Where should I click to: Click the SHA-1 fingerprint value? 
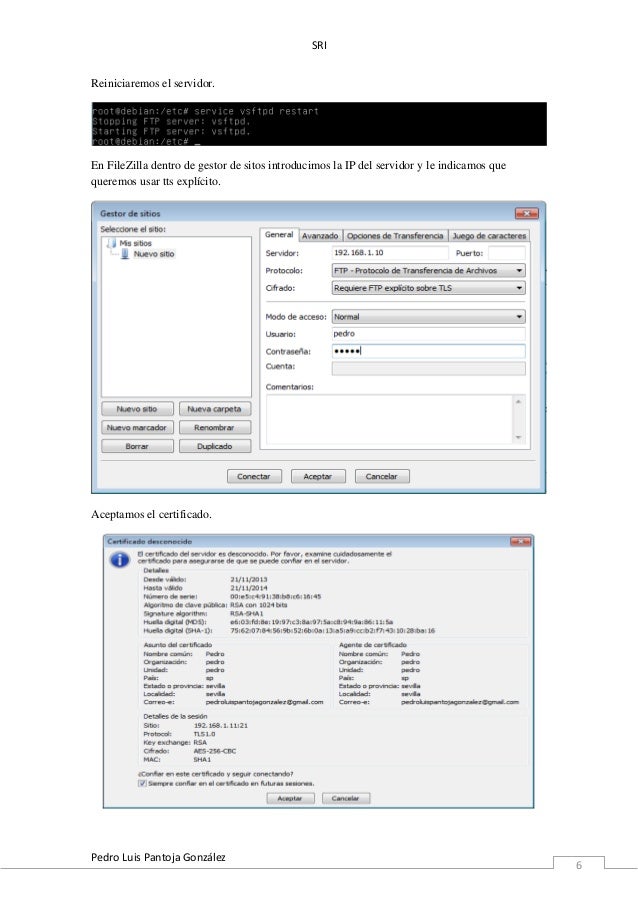click(332, 631)
